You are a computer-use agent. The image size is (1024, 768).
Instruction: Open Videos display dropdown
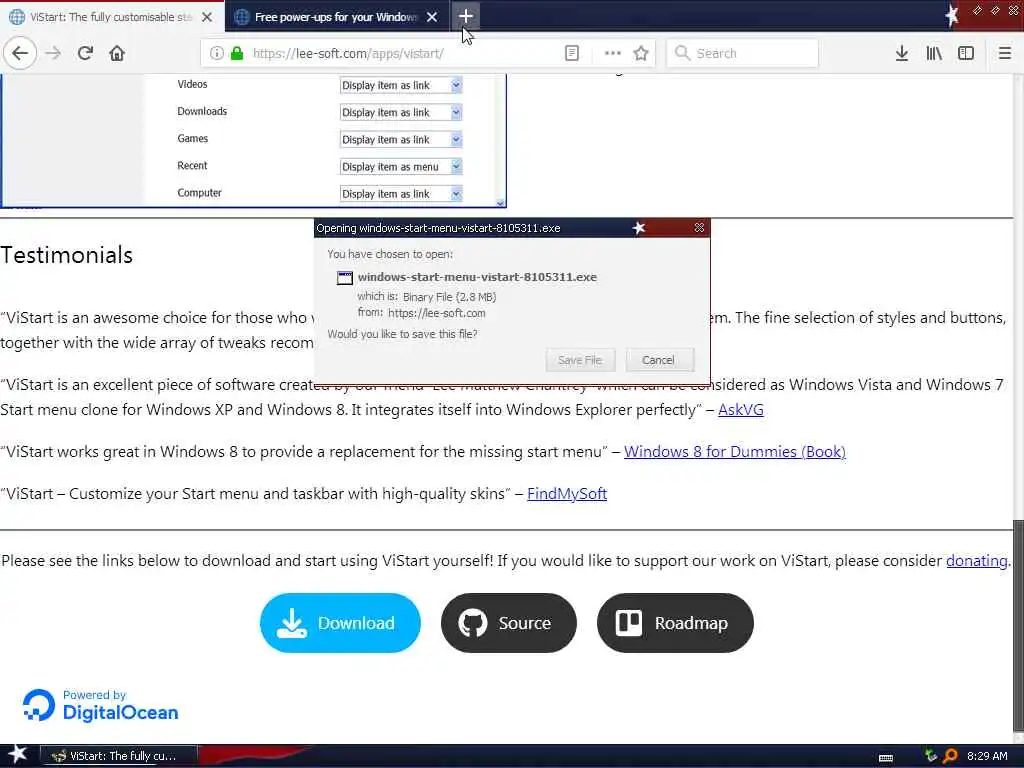point(401,85)
